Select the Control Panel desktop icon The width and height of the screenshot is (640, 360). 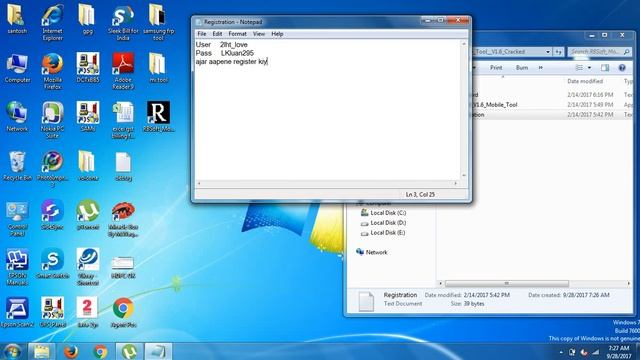(x=17, y=218)
